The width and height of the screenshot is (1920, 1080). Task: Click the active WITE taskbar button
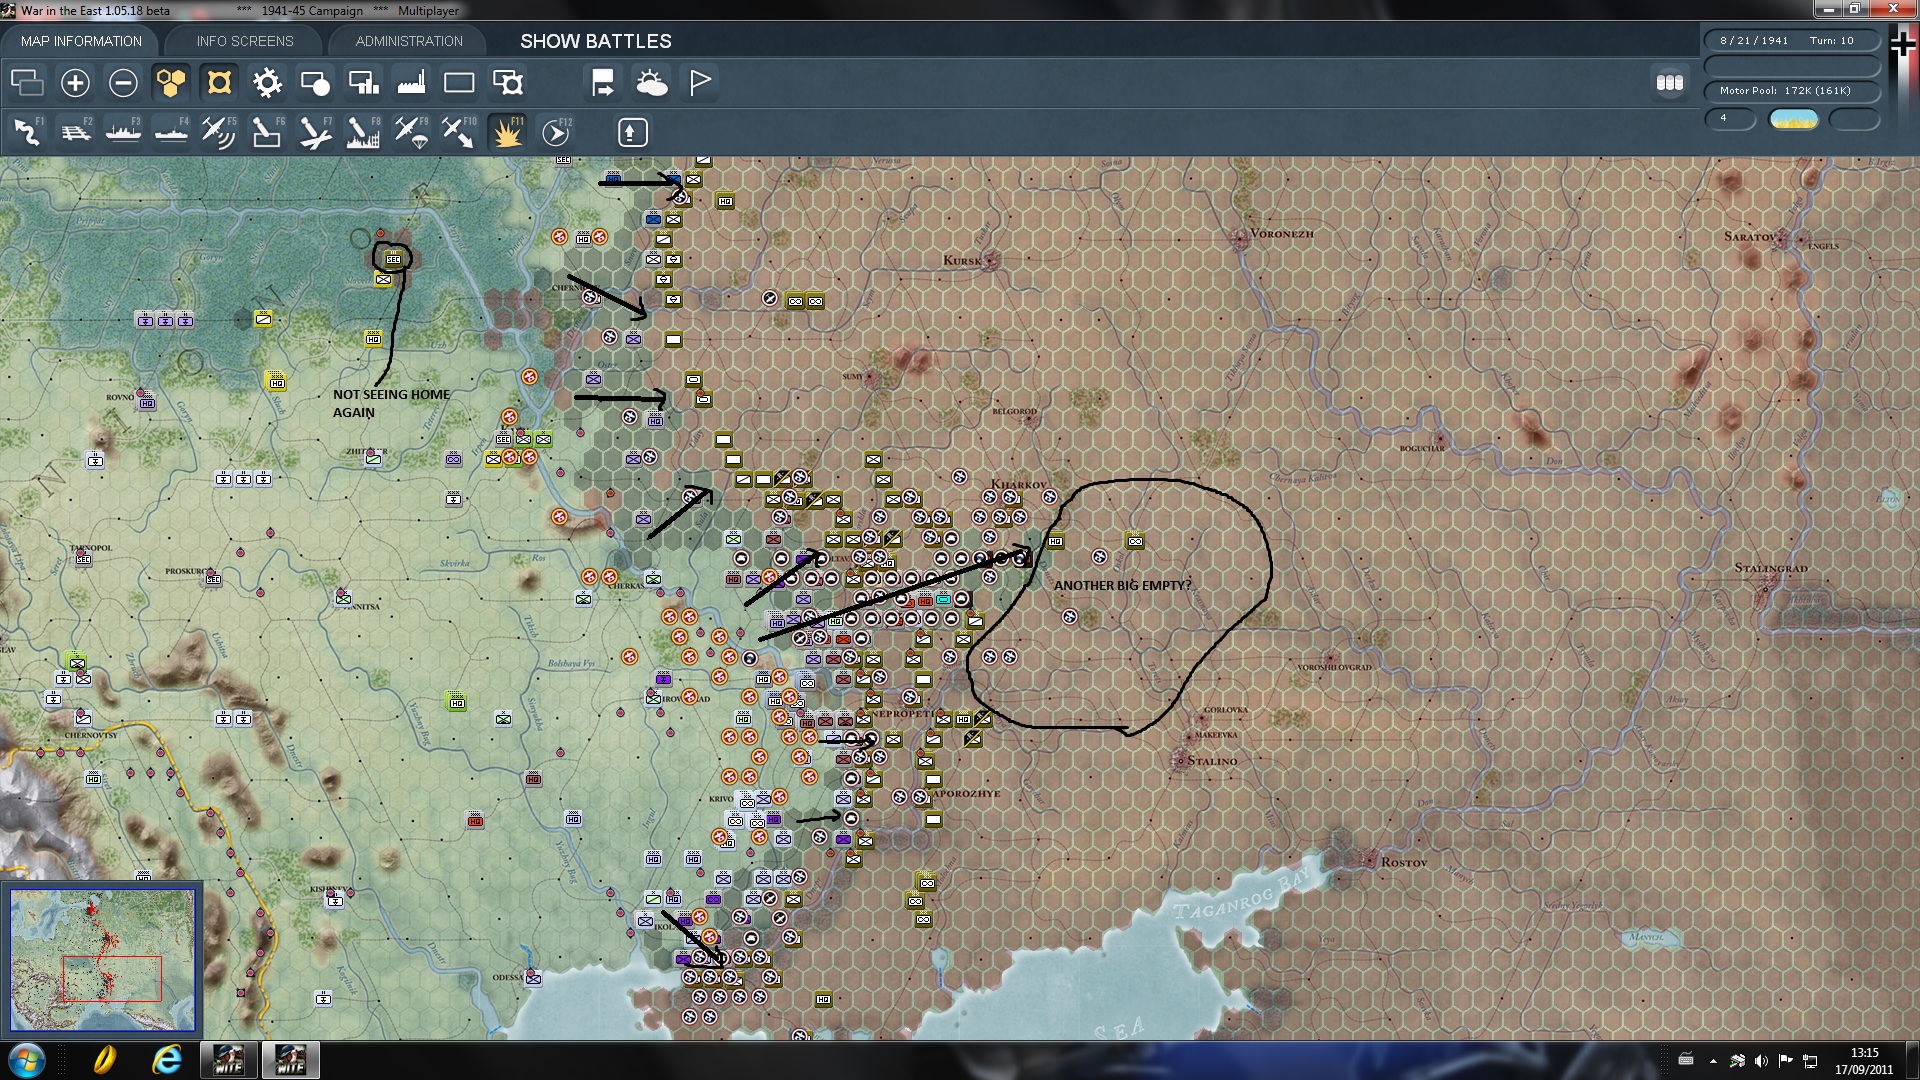[x=290, y=1060]
